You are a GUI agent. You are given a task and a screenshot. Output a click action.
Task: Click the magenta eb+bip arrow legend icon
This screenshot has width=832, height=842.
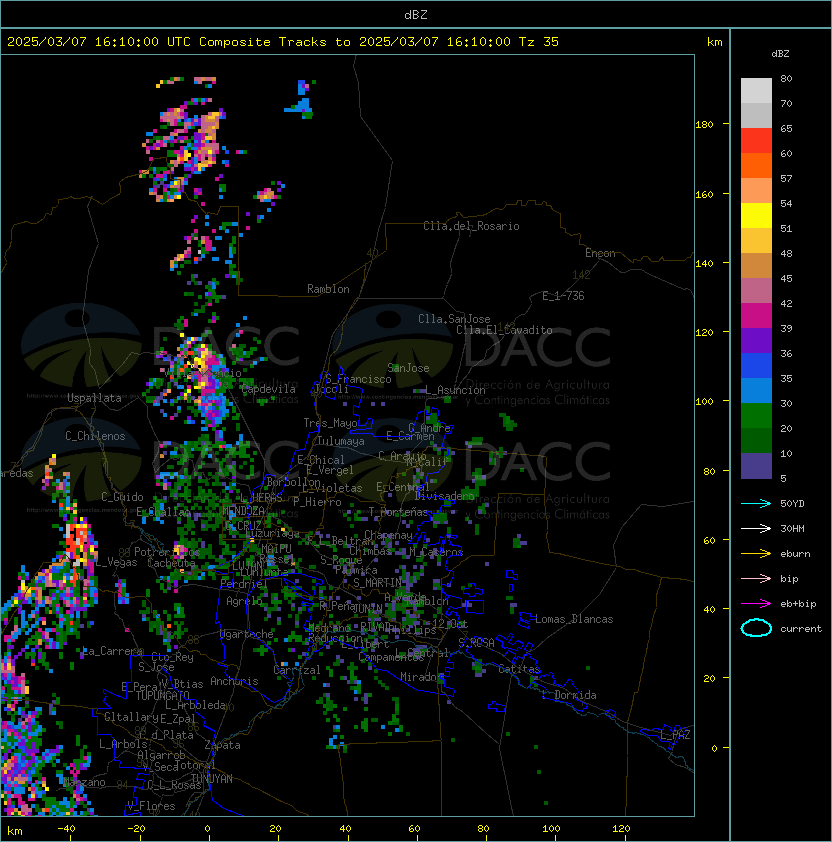[x=756, y=604]
